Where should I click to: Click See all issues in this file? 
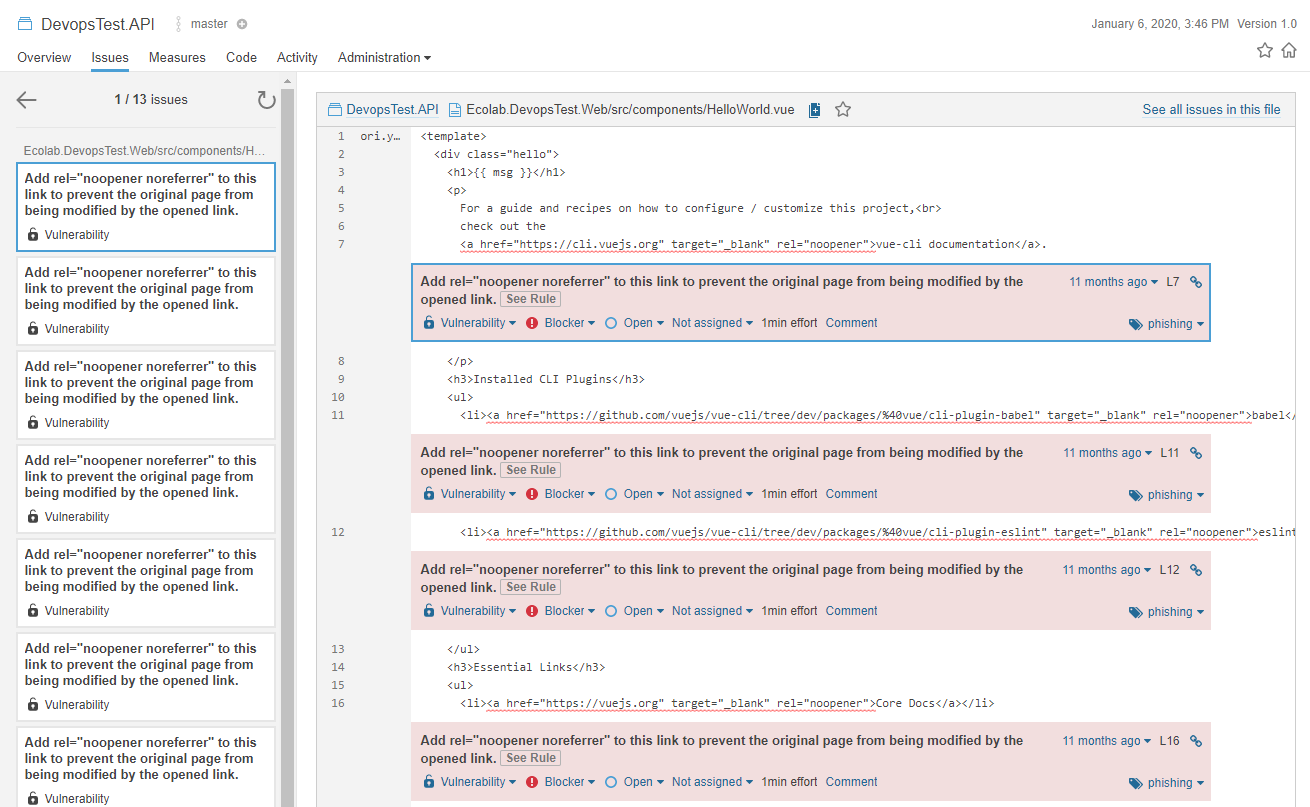pyautogui.click(x=1211, y=110)
